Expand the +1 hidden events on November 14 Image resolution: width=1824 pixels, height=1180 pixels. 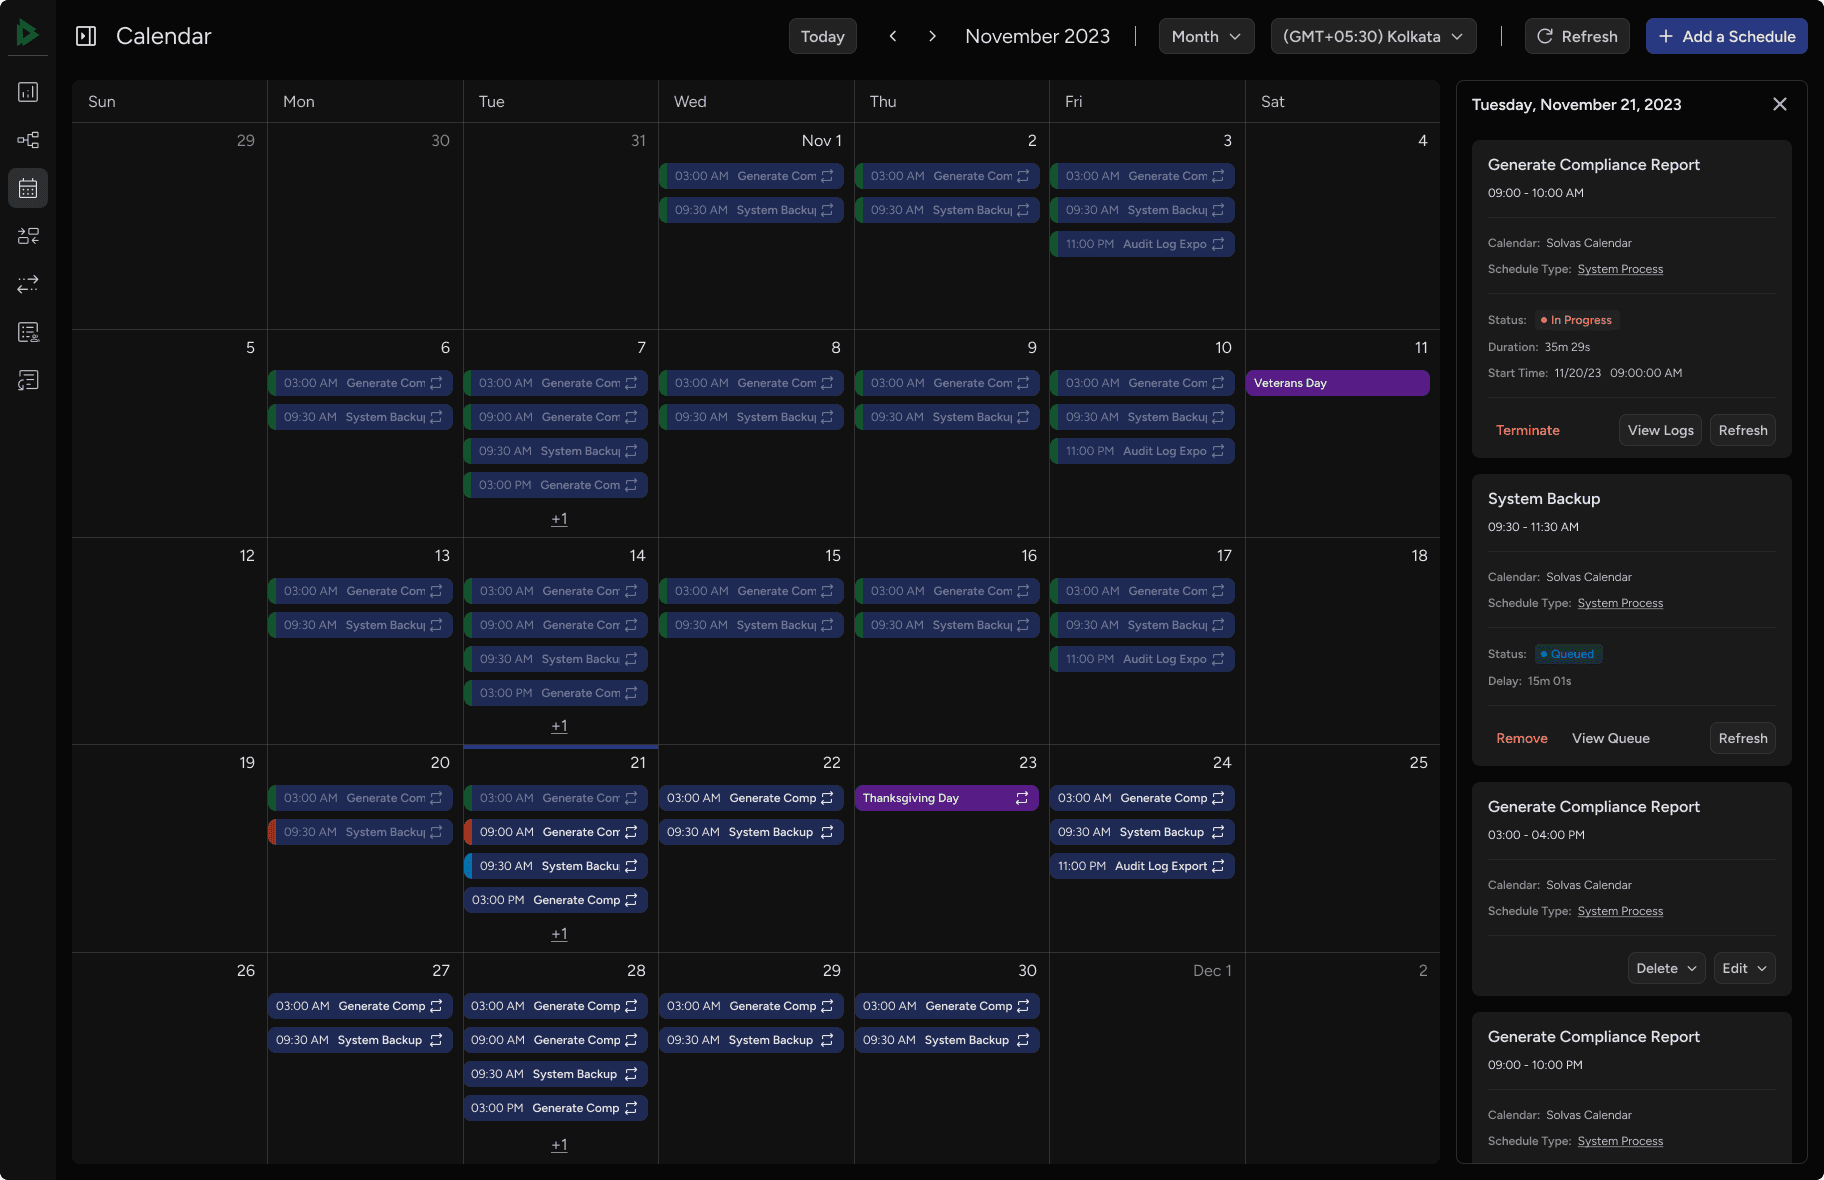point(559,726)
